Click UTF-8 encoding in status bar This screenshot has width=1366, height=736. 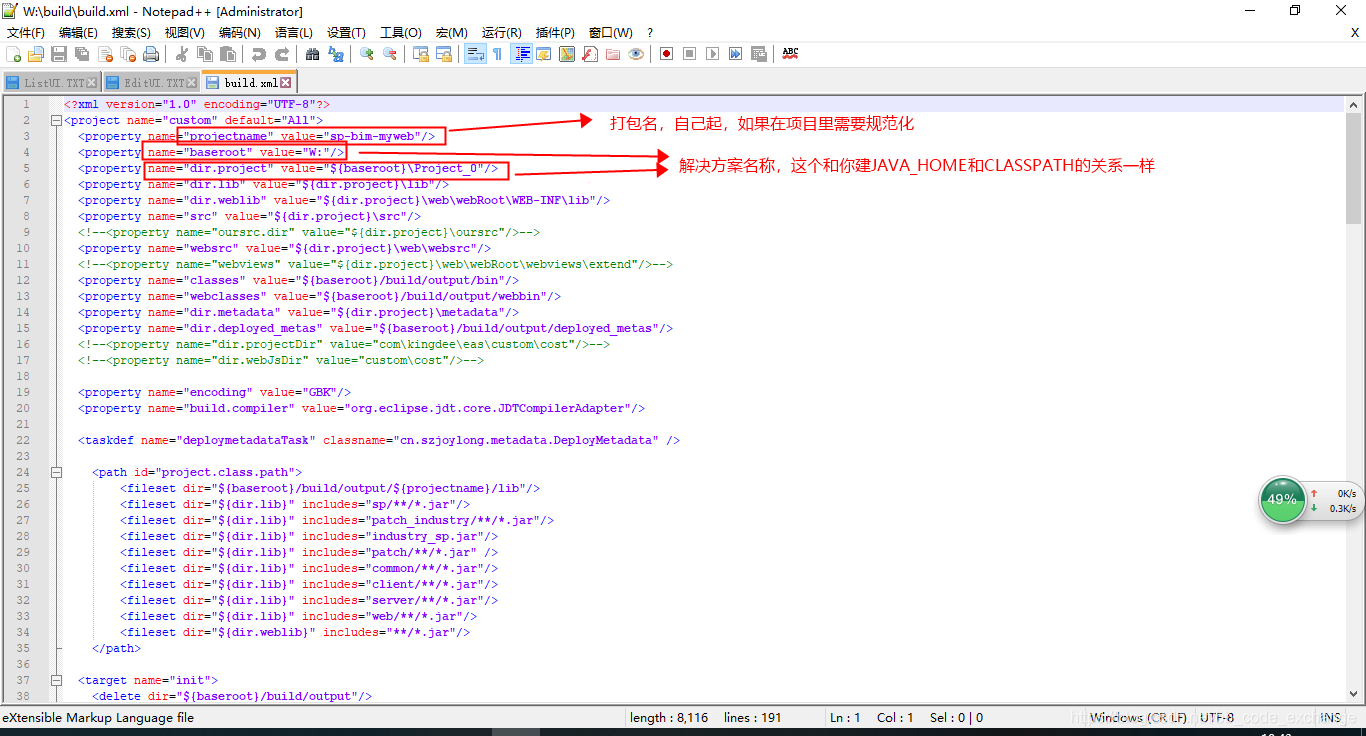tap(1217, 718)
